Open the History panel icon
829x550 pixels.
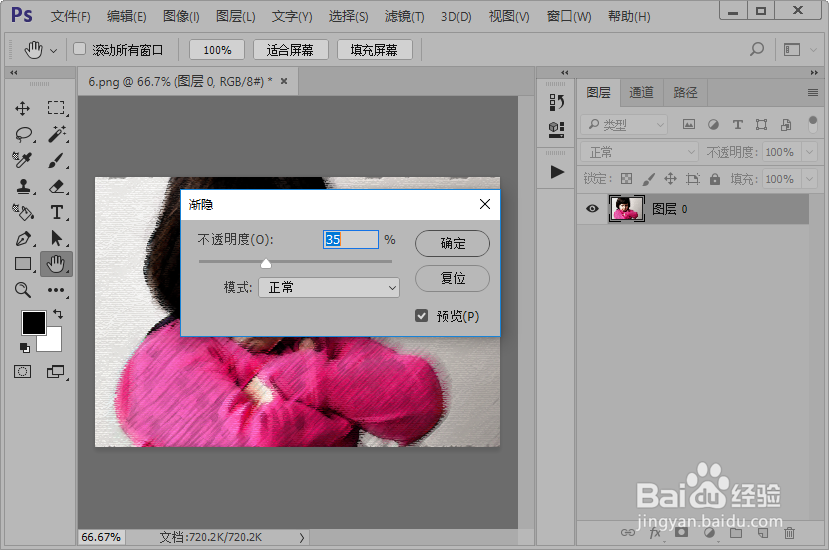pyautogui.click(x=556, y=102)
